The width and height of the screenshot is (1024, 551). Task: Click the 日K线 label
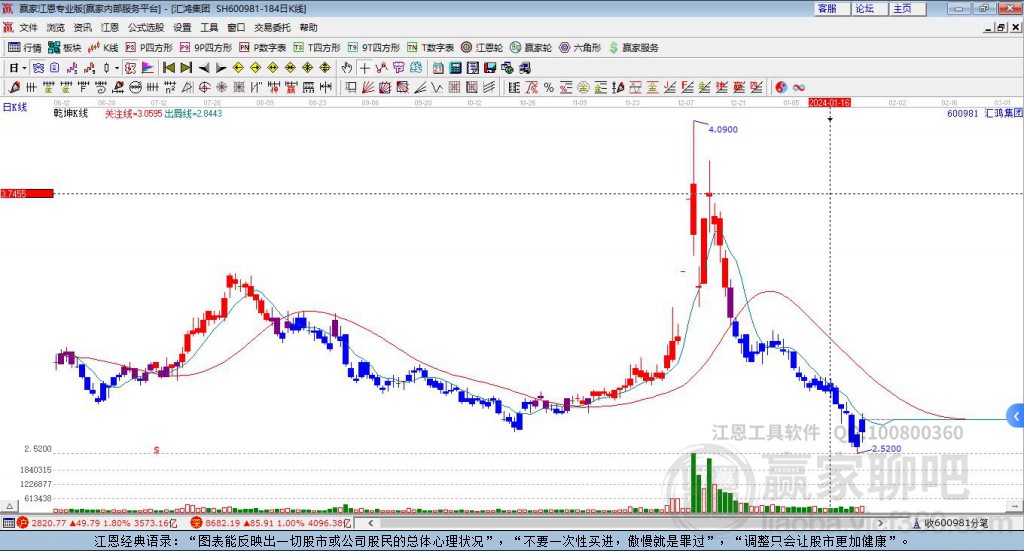[15, 107]
